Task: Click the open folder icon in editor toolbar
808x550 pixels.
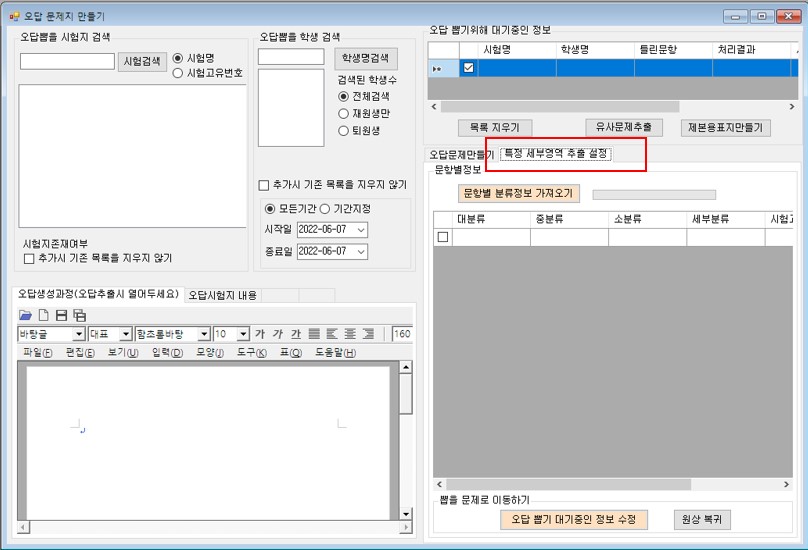Action: tap(25, 315)
